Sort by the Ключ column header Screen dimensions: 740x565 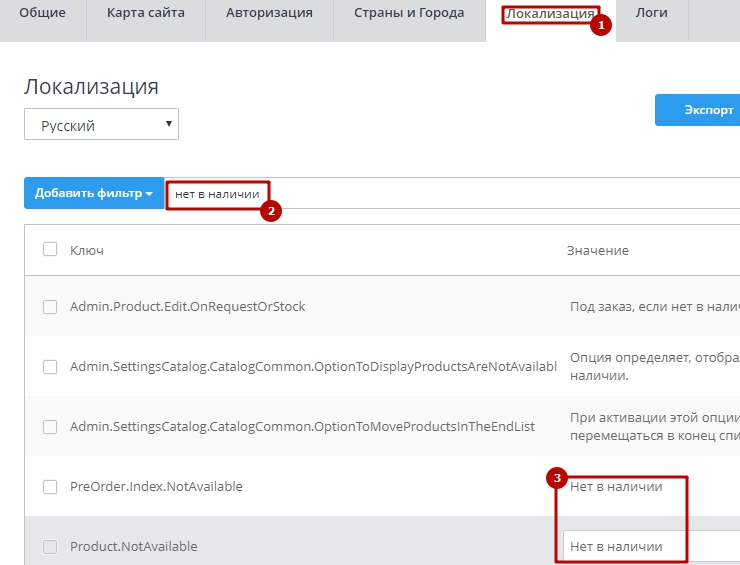pos(87,250)
